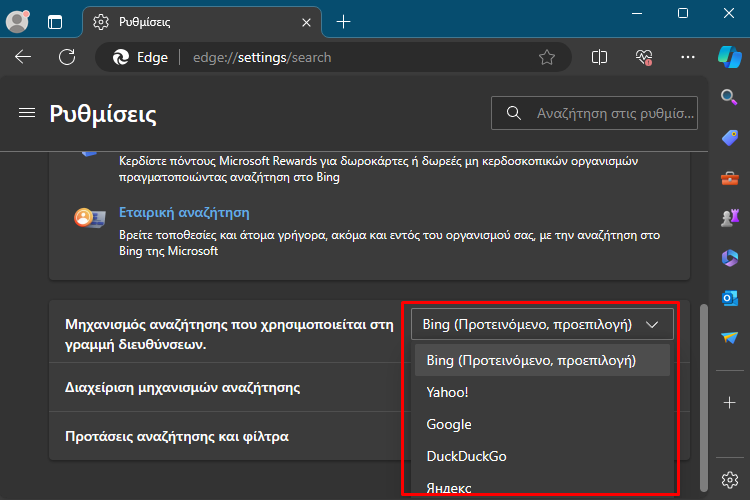Click the Εταιρική αναζήτηση person icon
Viewport: 750px width, 500px height.
89,217
